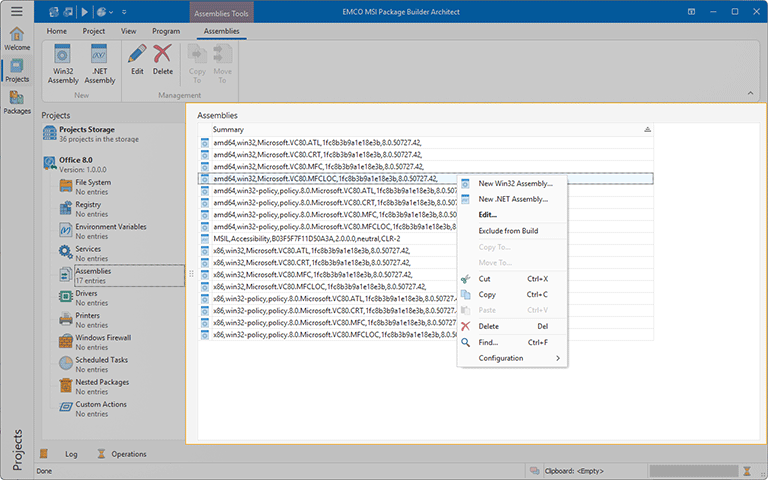The image size is (768, 480).
Task: Click the Summary column sort arrow
Action: pyautogui.click(x=647, y=130)
